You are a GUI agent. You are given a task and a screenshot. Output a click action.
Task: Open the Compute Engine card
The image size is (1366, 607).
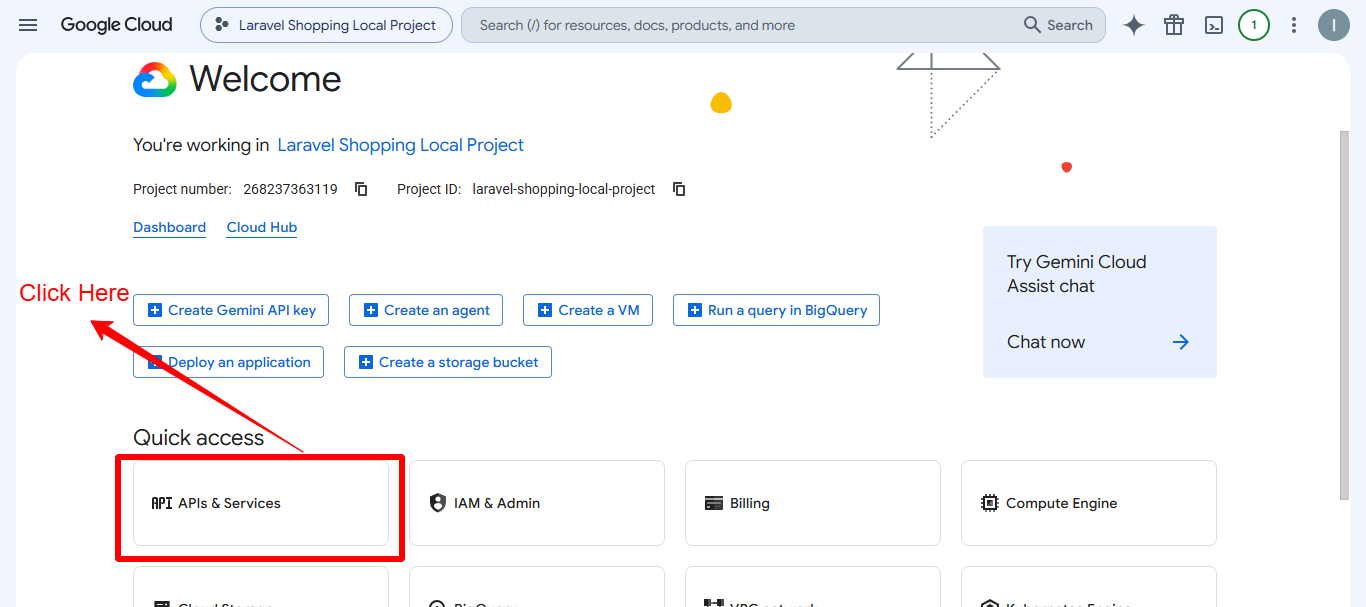click(1089, 503)
